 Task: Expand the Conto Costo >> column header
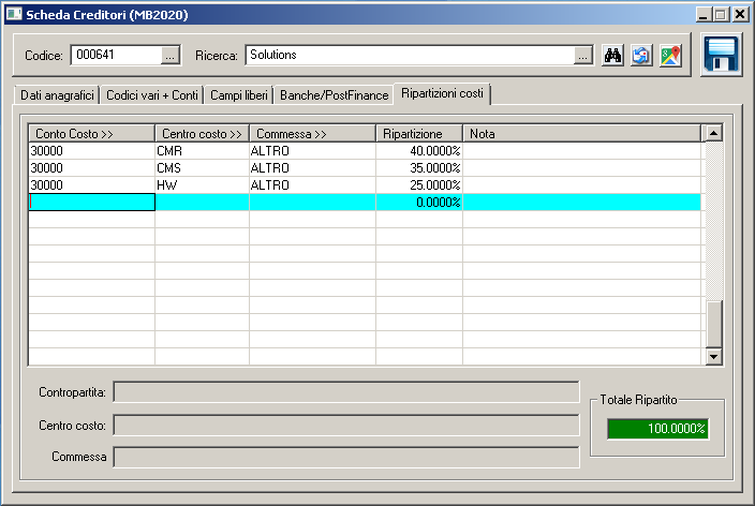(x=91, y=133)
